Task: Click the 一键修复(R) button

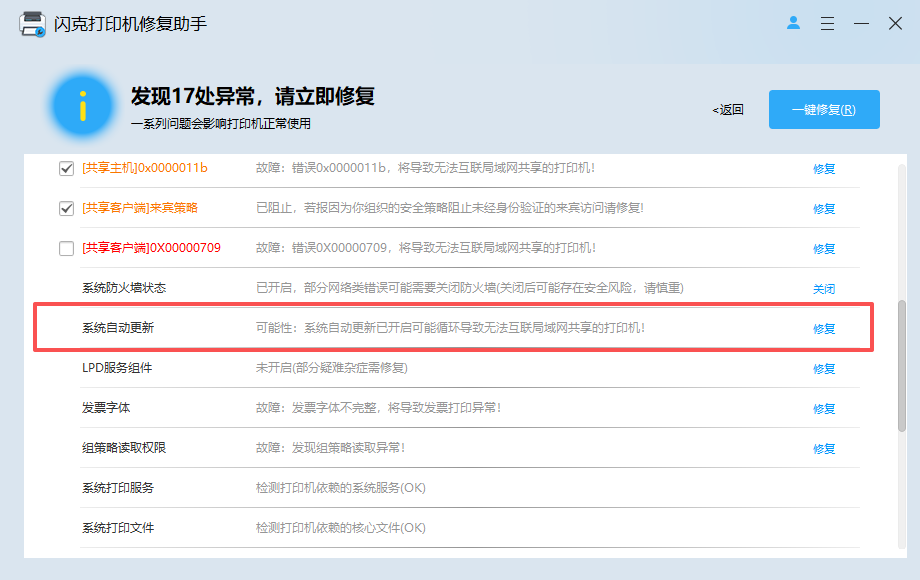Action: point(824,110)
